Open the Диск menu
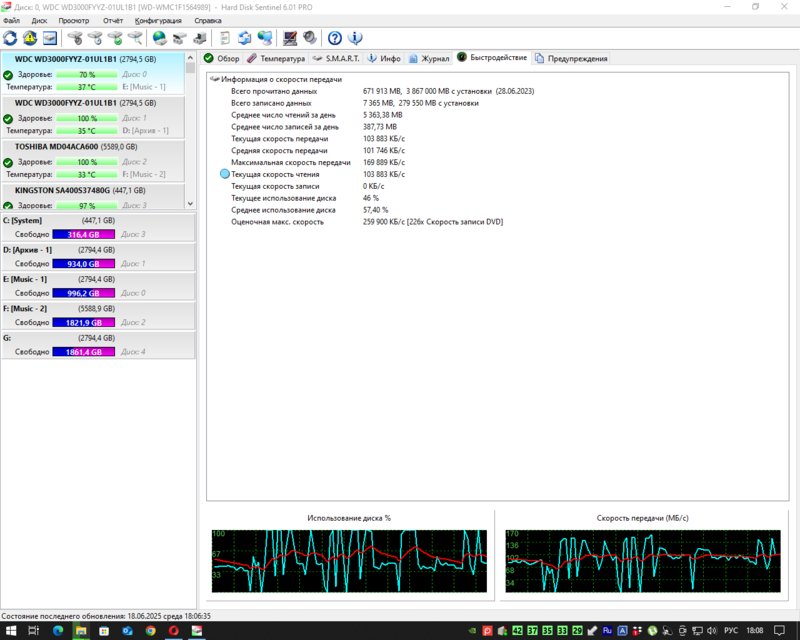The height and width of the screenshot is (640, 800). click(39, 20)
